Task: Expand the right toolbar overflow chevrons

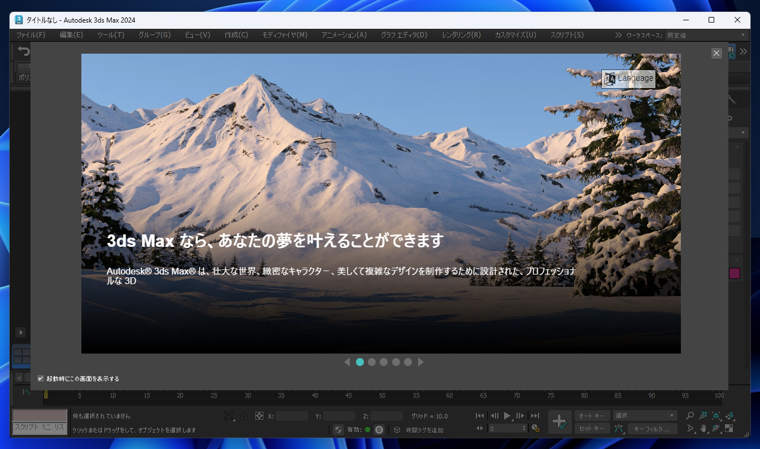Action: click(x=743, y=51)
